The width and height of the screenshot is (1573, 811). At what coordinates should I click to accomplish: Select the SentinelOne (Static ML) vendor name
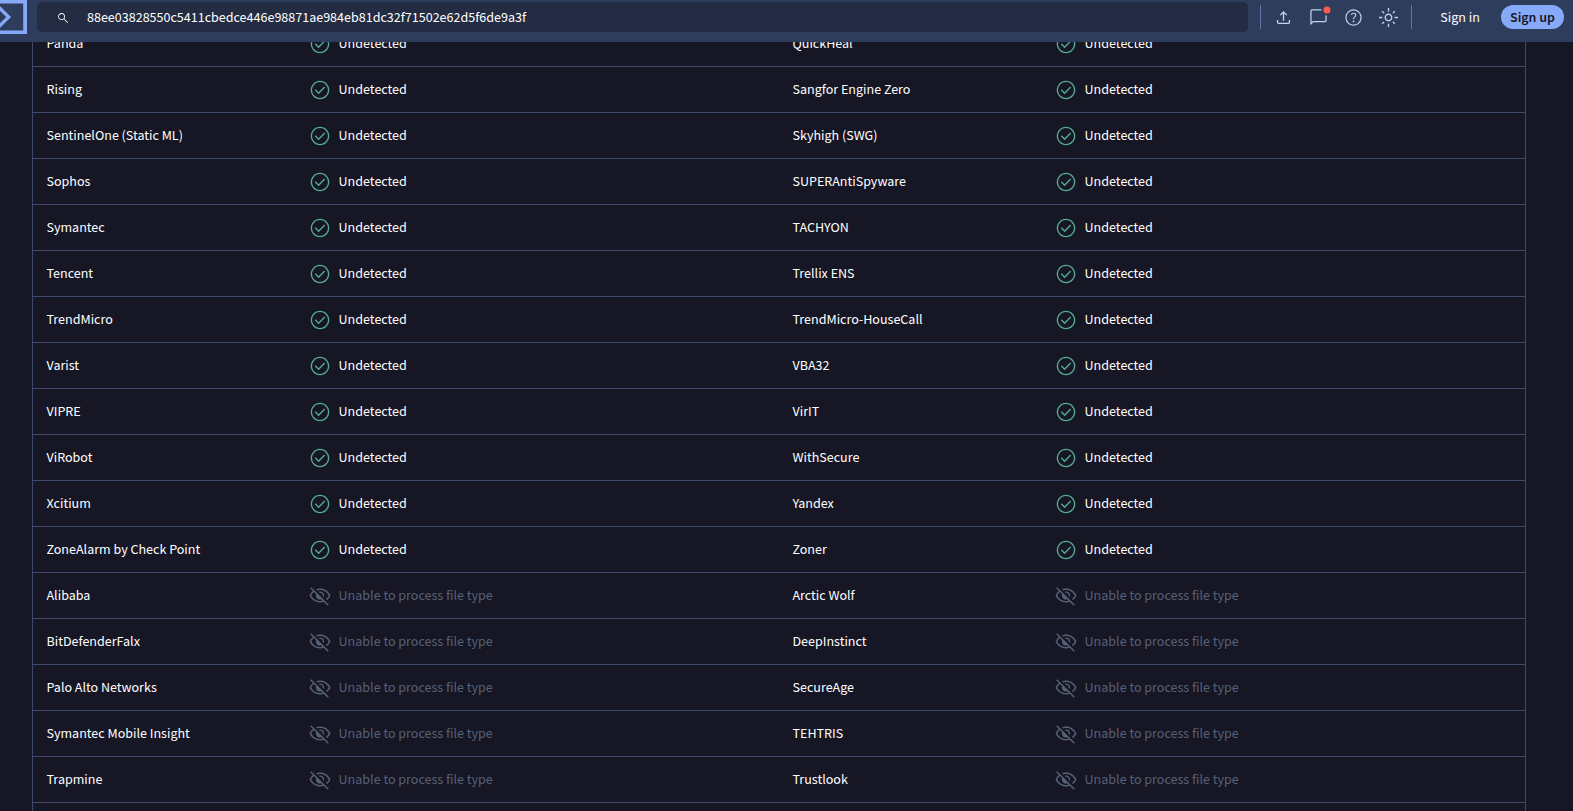[x=114, y=136]
